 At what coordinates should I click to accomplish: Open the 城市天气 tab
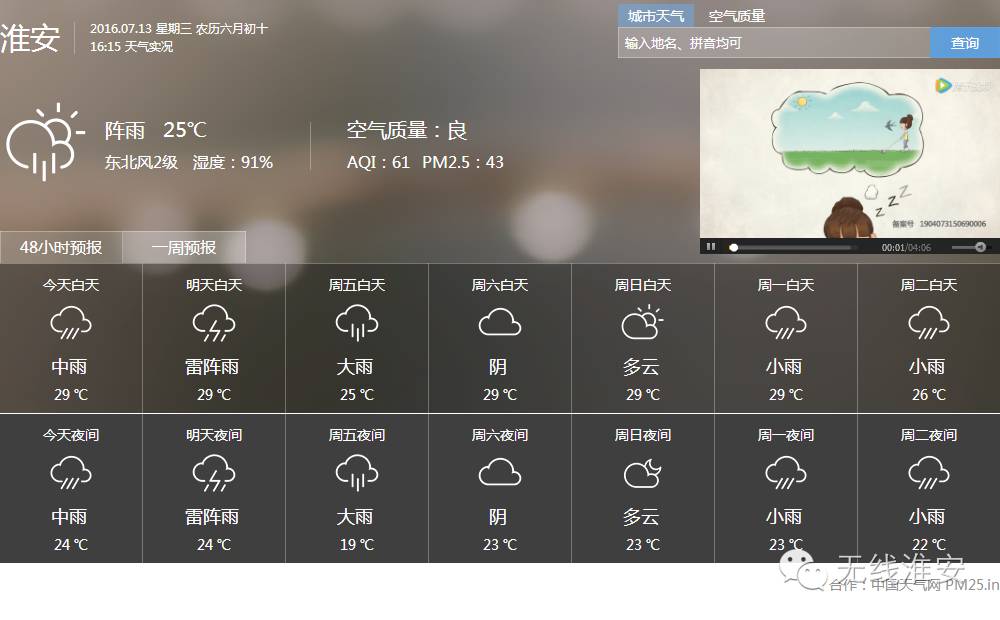[655, 15]
